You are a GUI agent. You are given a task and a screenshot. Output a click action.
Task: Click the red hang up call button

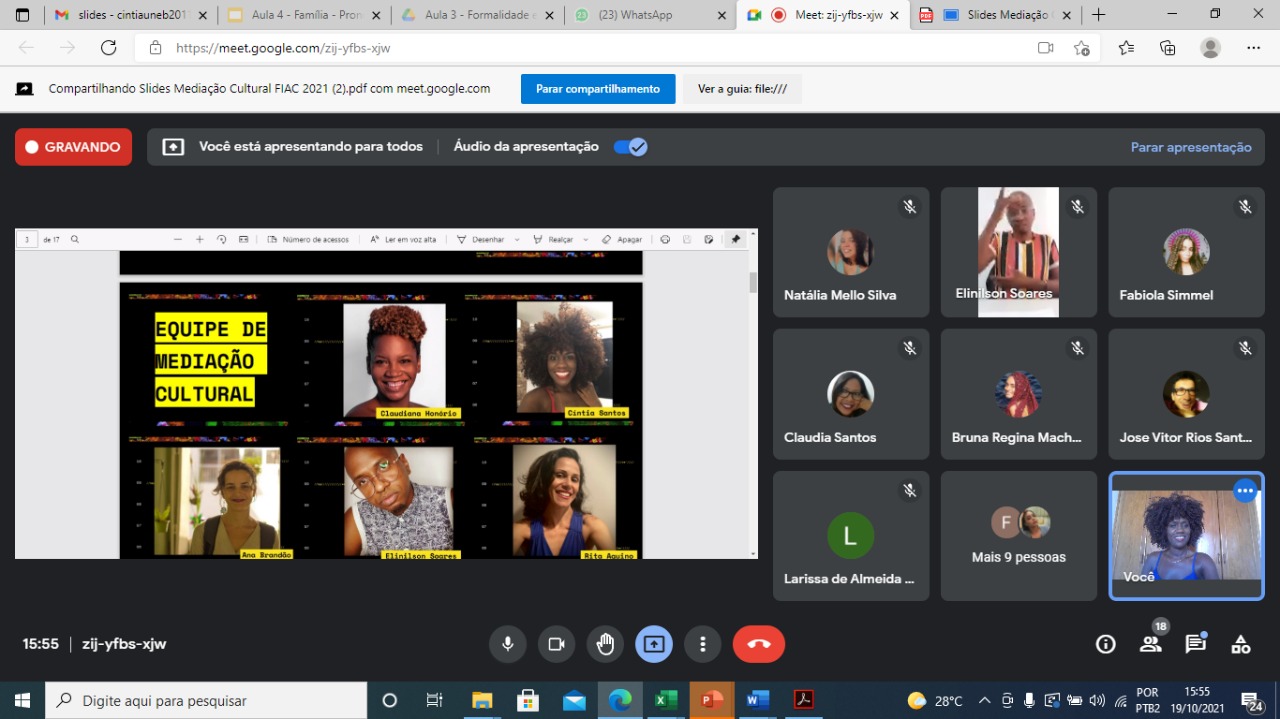(758, 644)
